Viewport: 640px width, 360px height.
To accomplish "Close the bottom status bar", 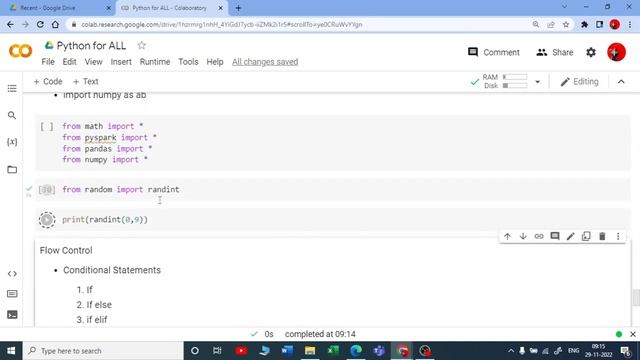I will coord(633,334).
